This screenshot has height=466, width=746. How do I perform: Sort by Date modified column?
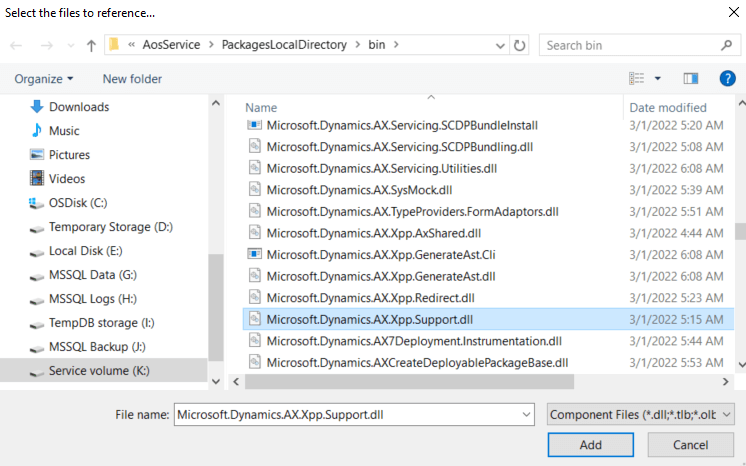[x=667, y=108]
